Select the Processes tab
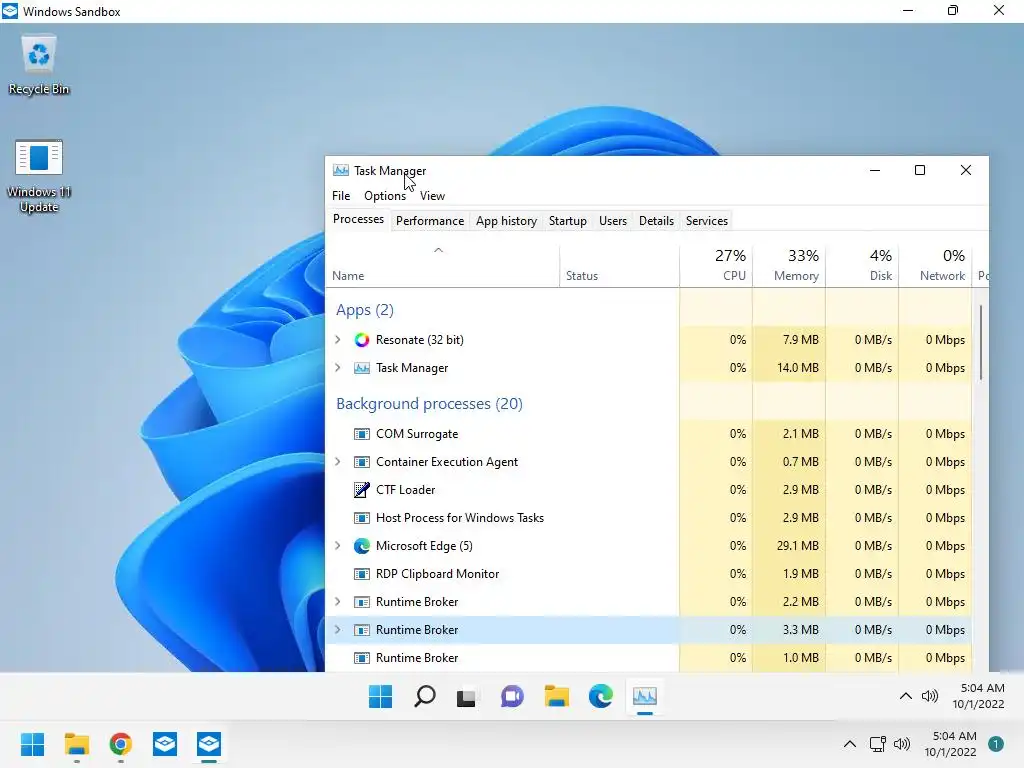The width and height of the screenshot is (1024, 768). tap(359, 219)
